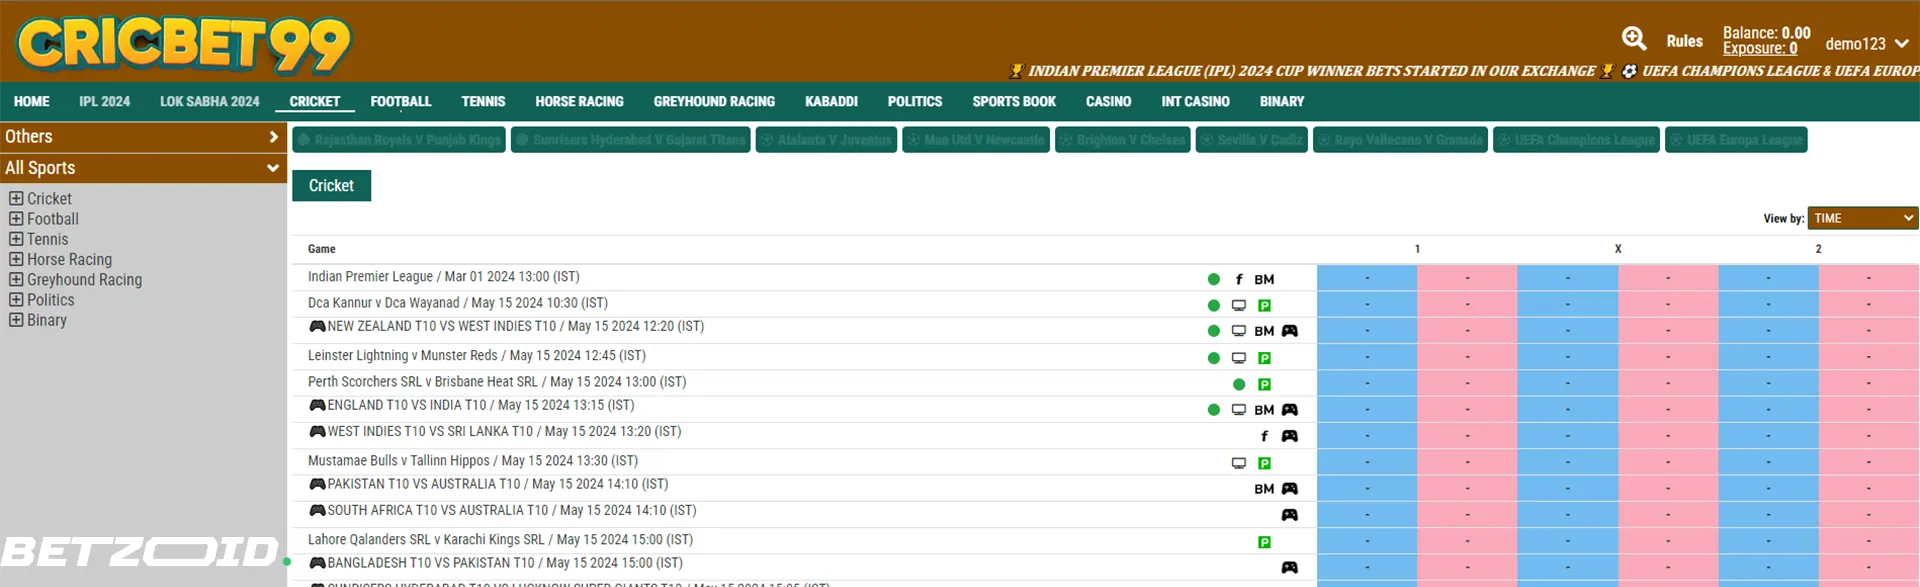This screenshot has height=587, width=1920.
Task: Expand the Horse Racing plus box
Action: pos(16,260)
